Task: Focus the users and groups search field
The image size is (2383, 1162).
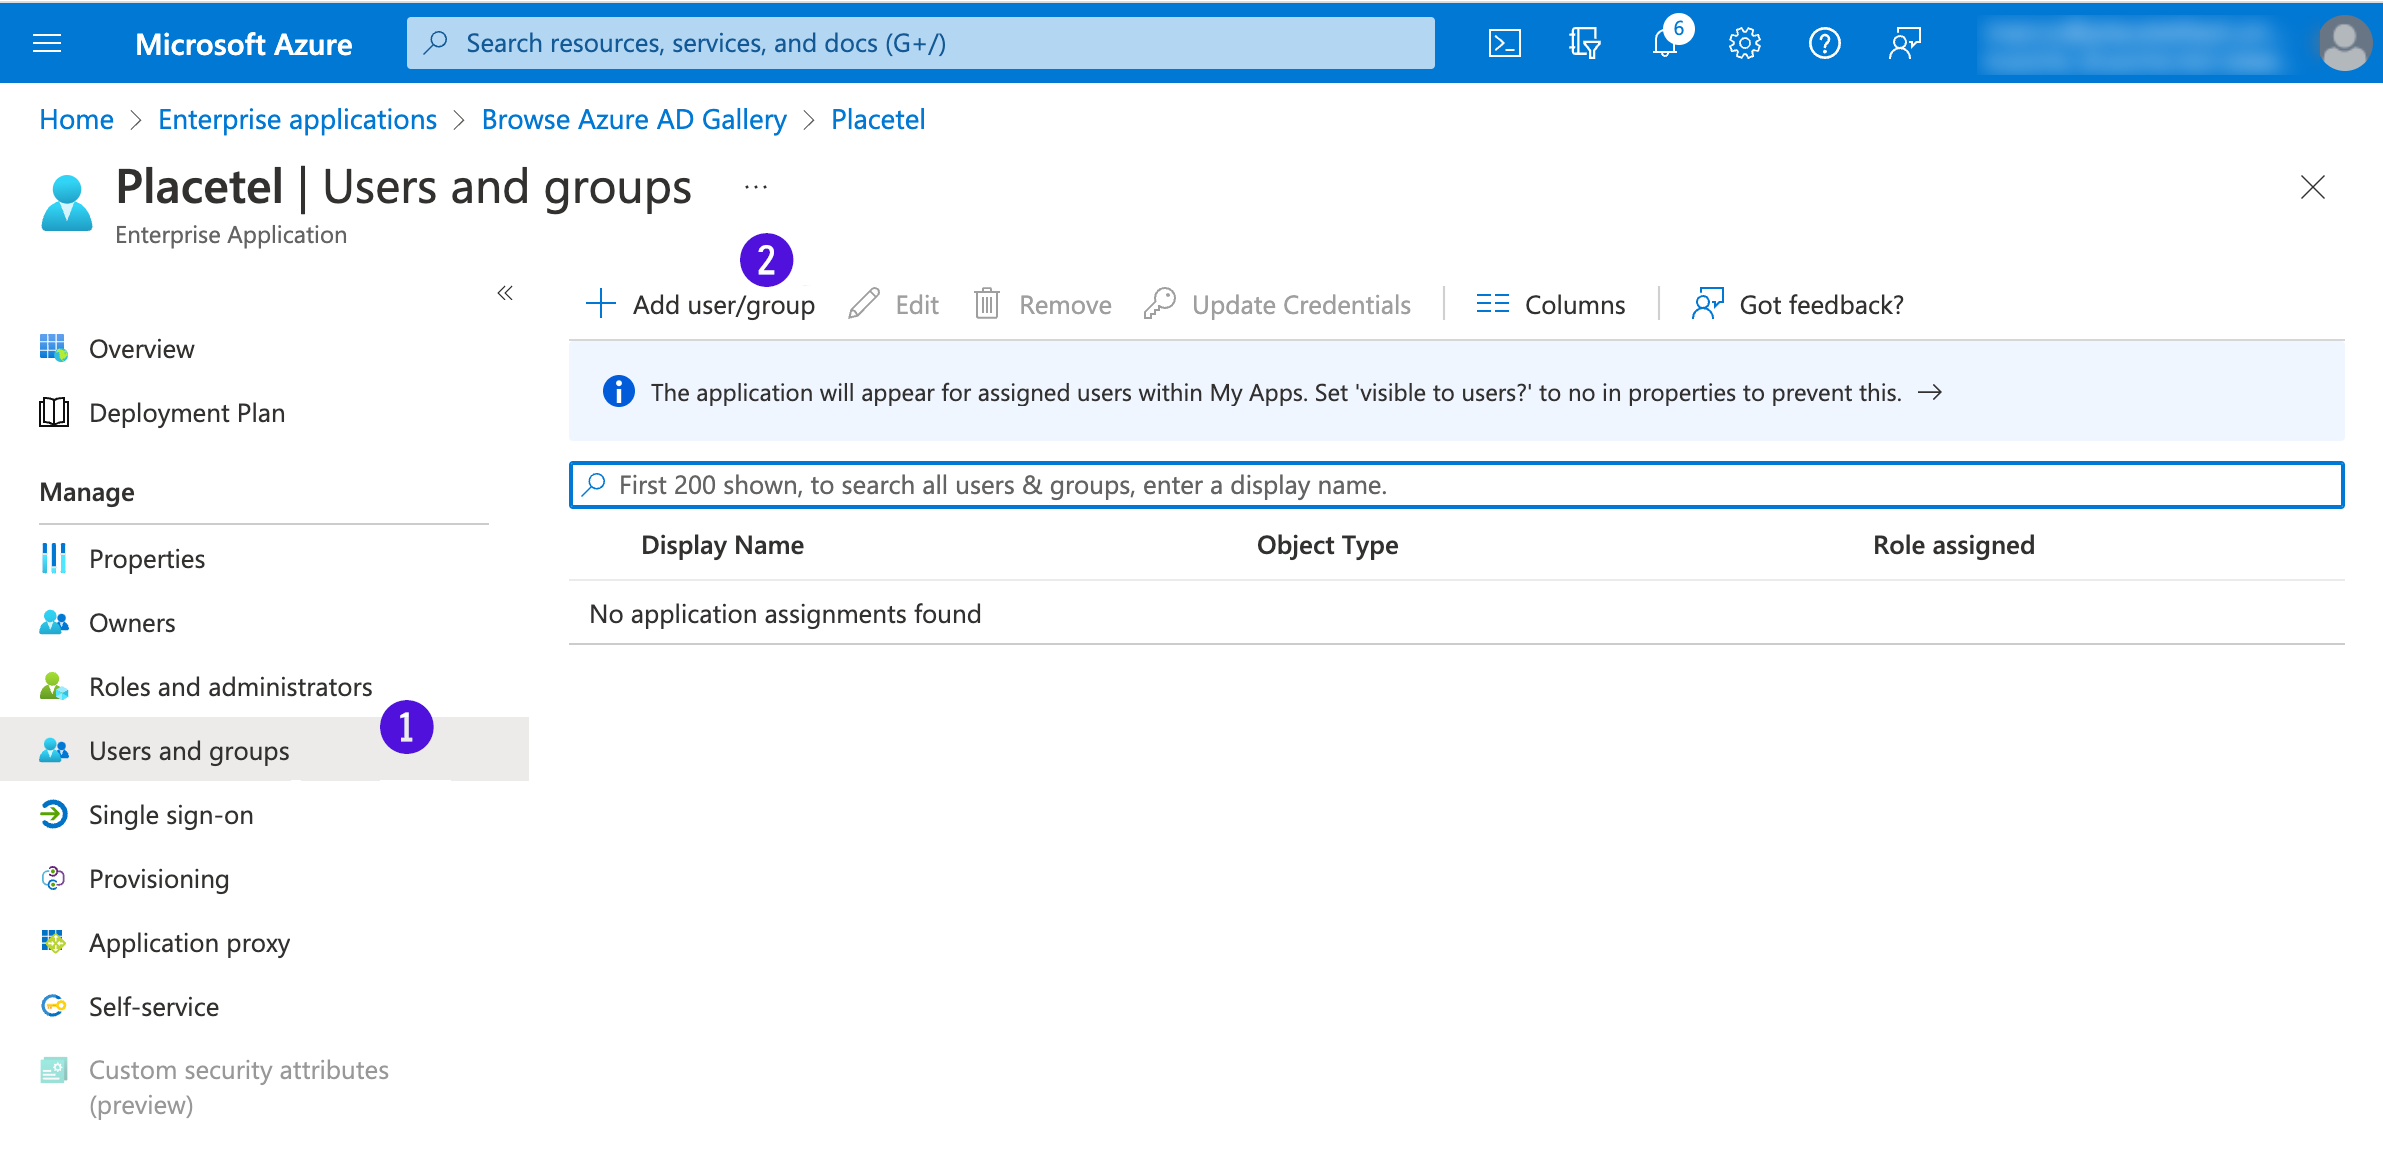Action: [1455, 485]
